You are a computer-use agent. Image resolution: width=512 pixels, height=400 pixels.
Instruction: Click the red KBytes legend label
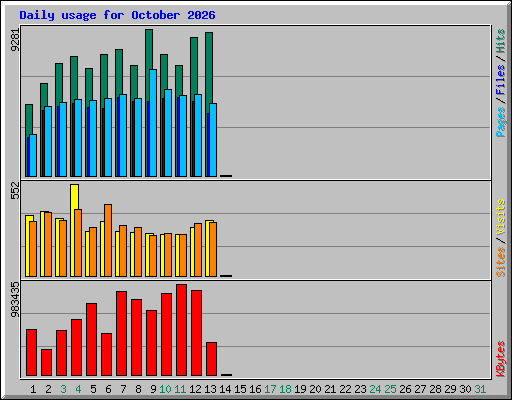pyautogui.click(x=500, y=359)
